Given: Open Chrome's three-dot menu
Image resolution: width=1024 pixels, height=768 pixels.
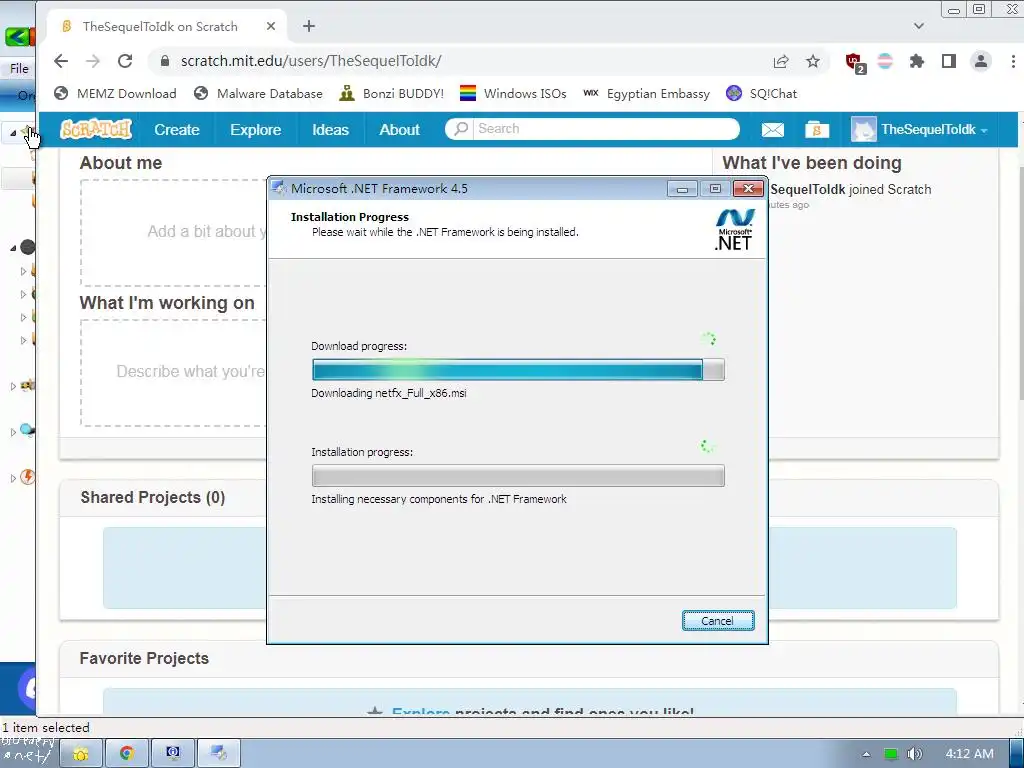Looking at the screenshot, I should click(1013, 61).
